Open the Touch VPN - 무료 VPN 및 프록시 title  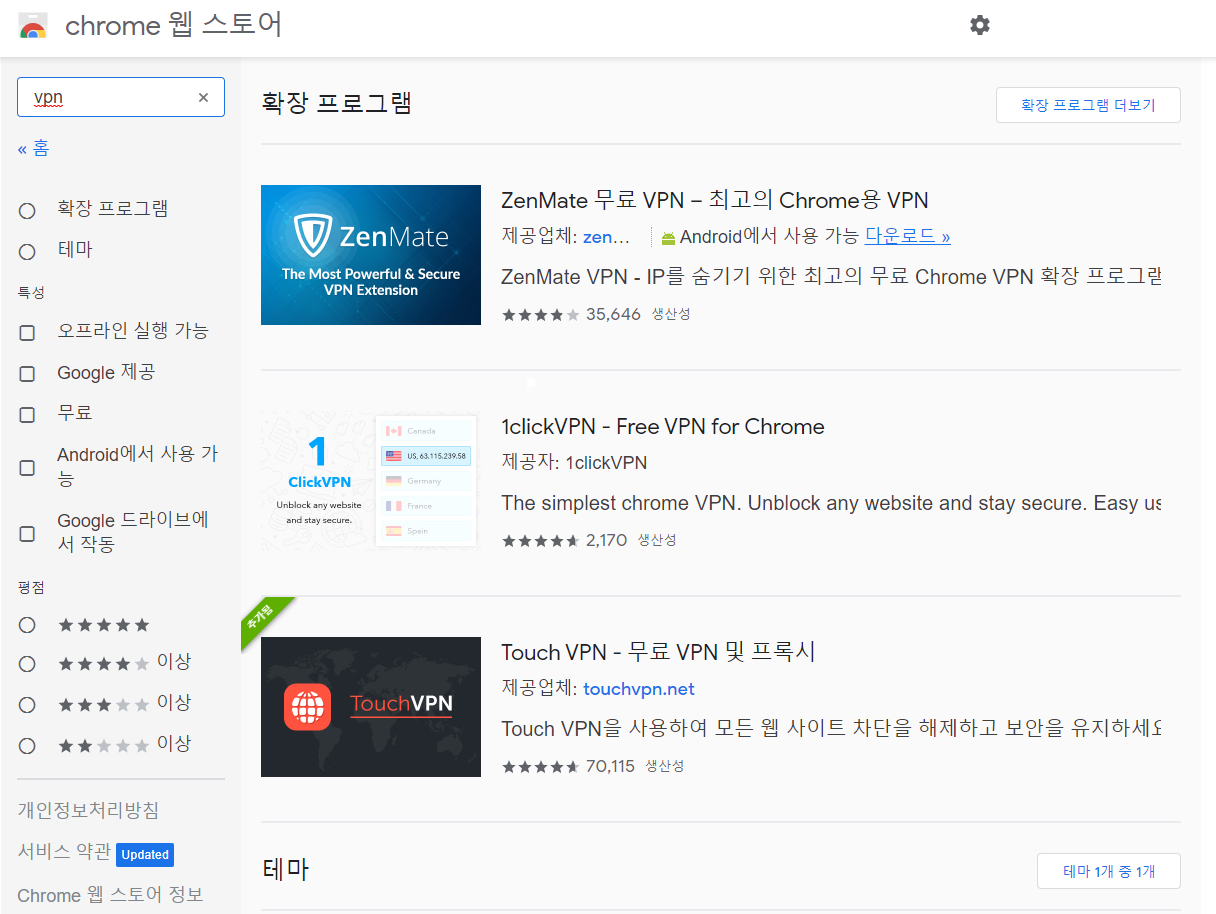(x=658, y=652)
